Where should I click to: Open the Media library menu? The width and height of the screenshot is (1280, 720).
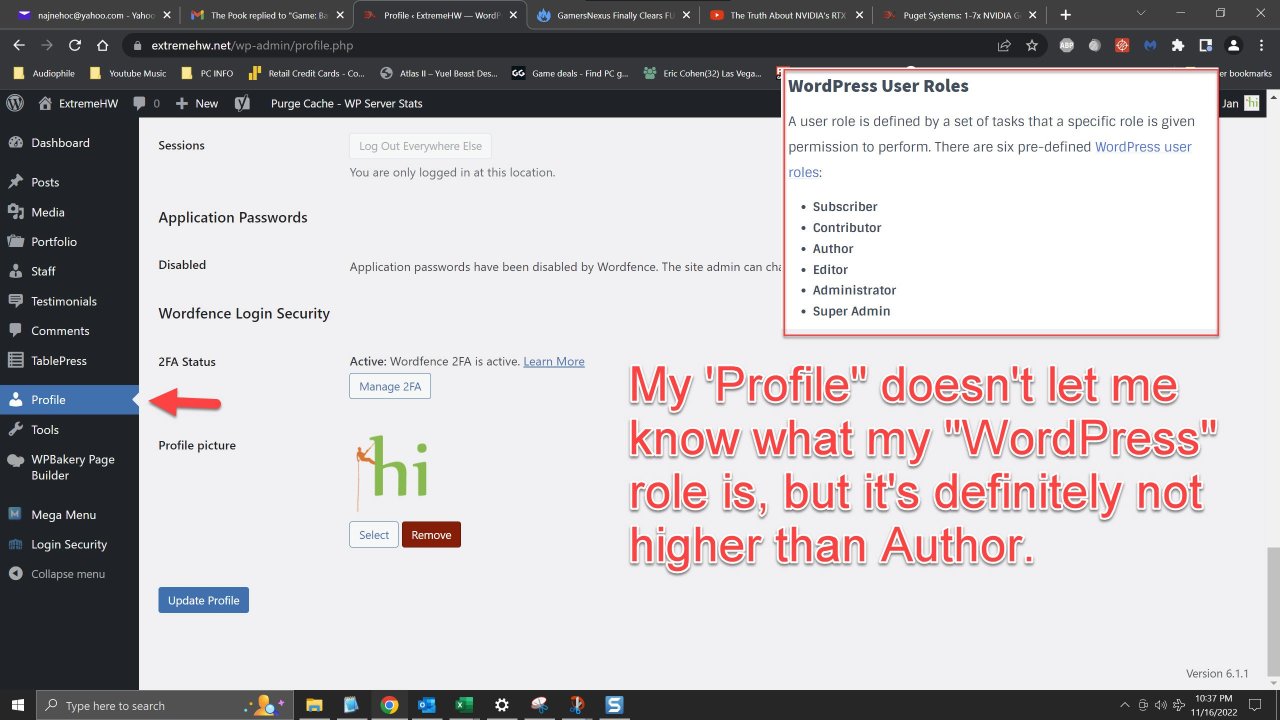pyautogui.click(x=47, y=212)
